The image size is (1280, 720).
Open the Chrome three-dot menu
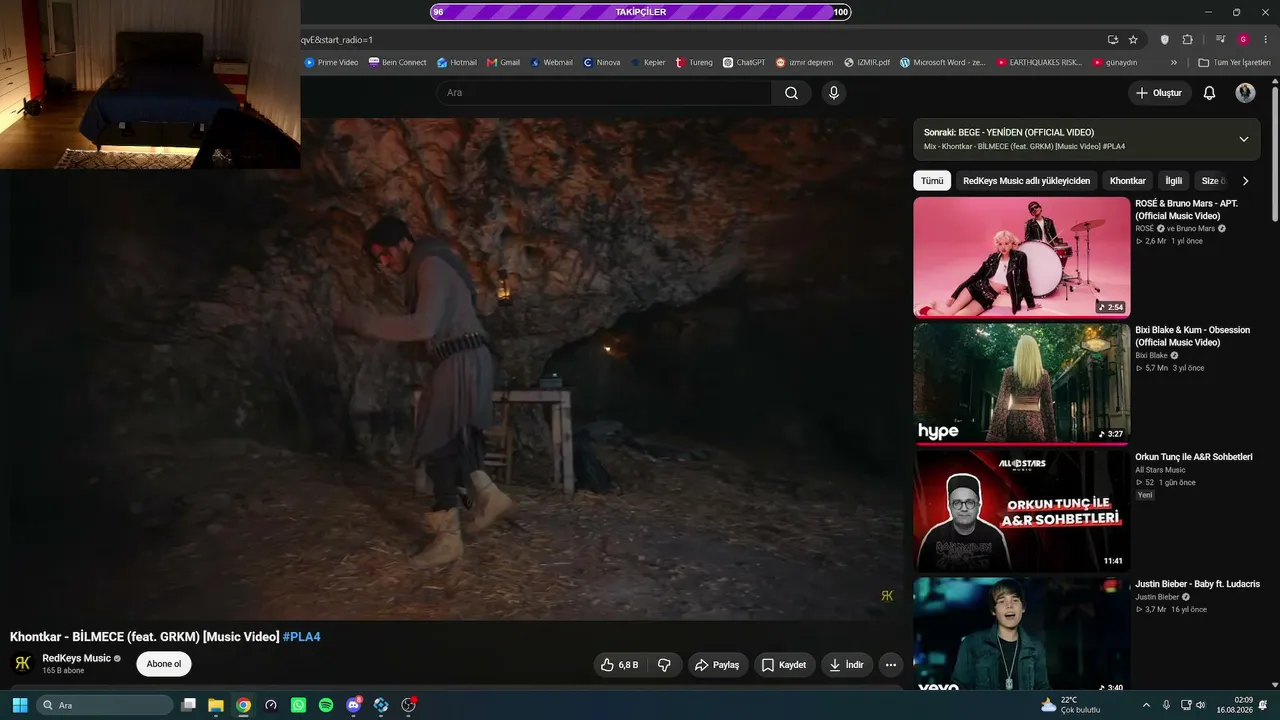point(1264,40)
